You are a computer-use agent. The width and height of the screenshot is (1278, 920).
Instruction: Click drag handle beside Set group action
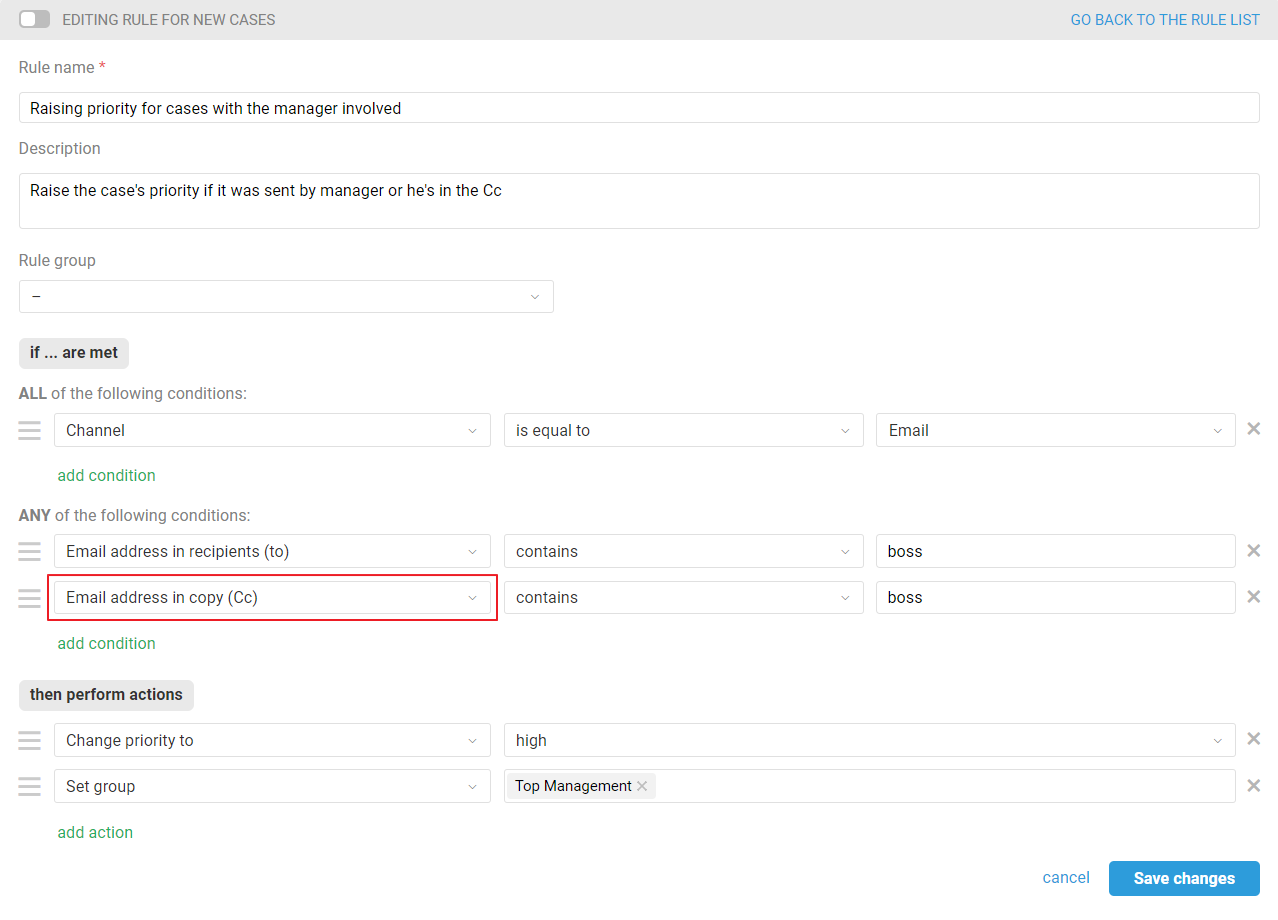(30, 786)
